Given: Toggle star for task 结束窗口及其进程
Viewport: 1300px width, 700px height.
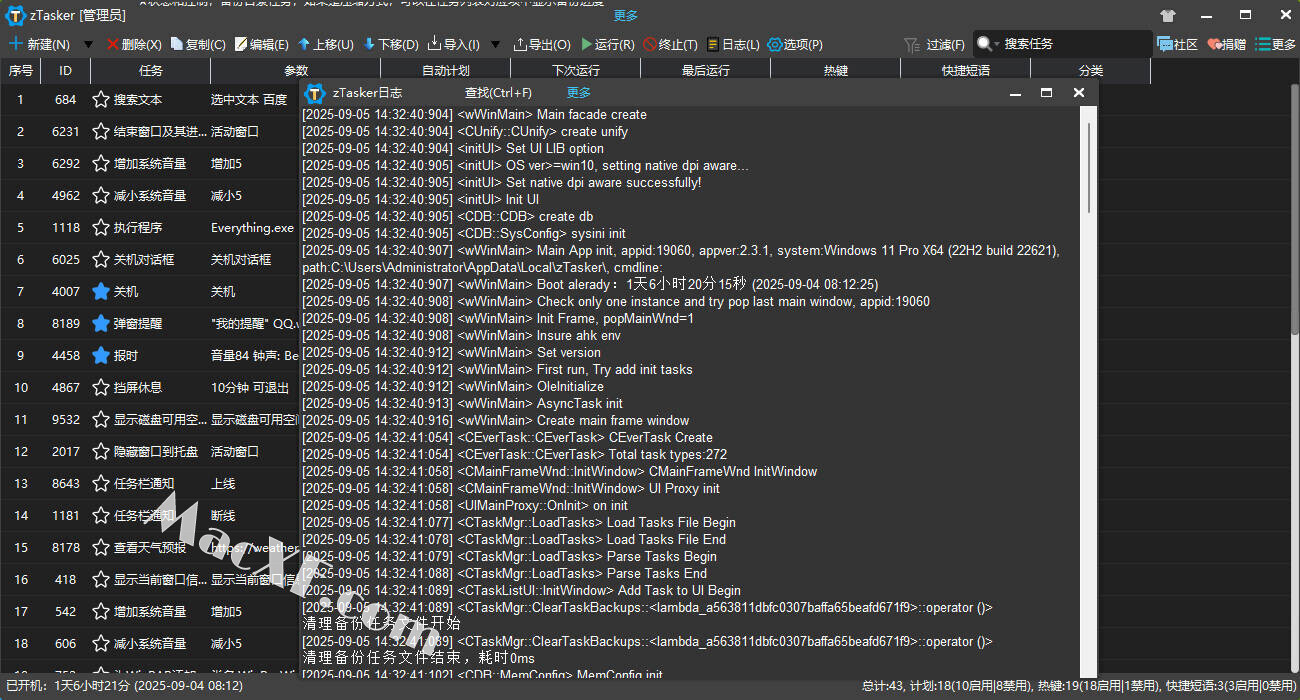Looking at the screenshot, I should point(100,132).
